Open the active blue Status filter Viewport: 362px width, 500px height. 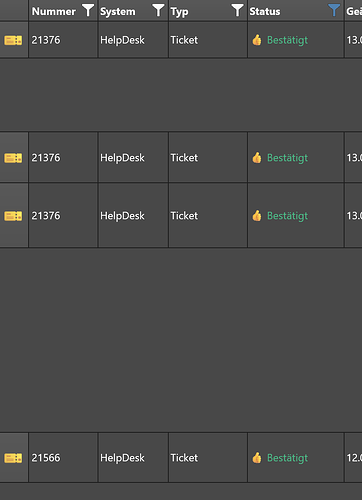point(334,11)
